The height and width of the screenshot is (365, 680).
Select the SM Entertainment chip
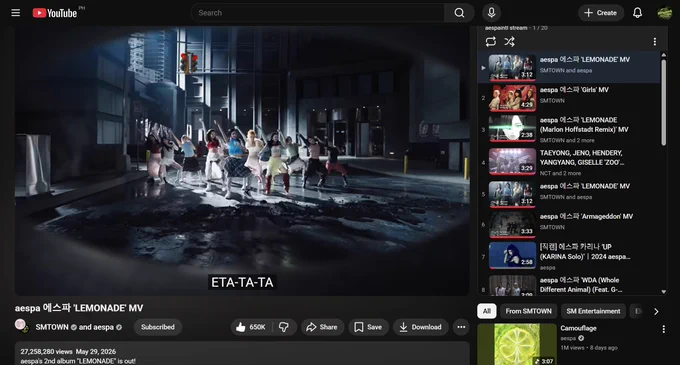[x=593, y=311]
